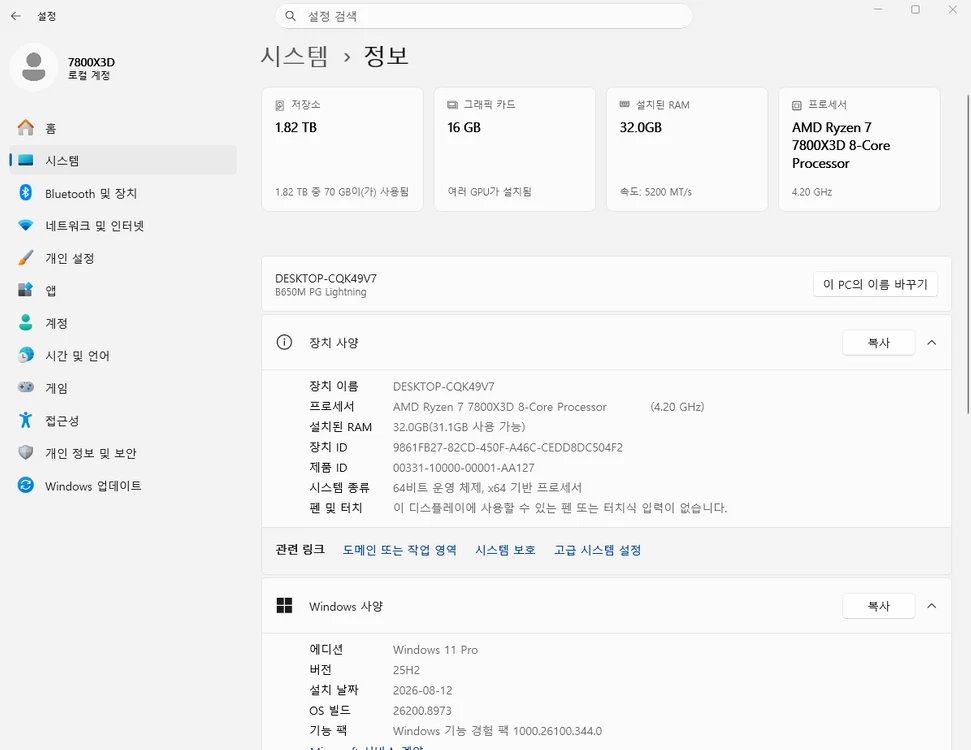The height and width of the screenshot is (750, 971).
Task: Maximize the Settings window
Action: tap(915, 9)
